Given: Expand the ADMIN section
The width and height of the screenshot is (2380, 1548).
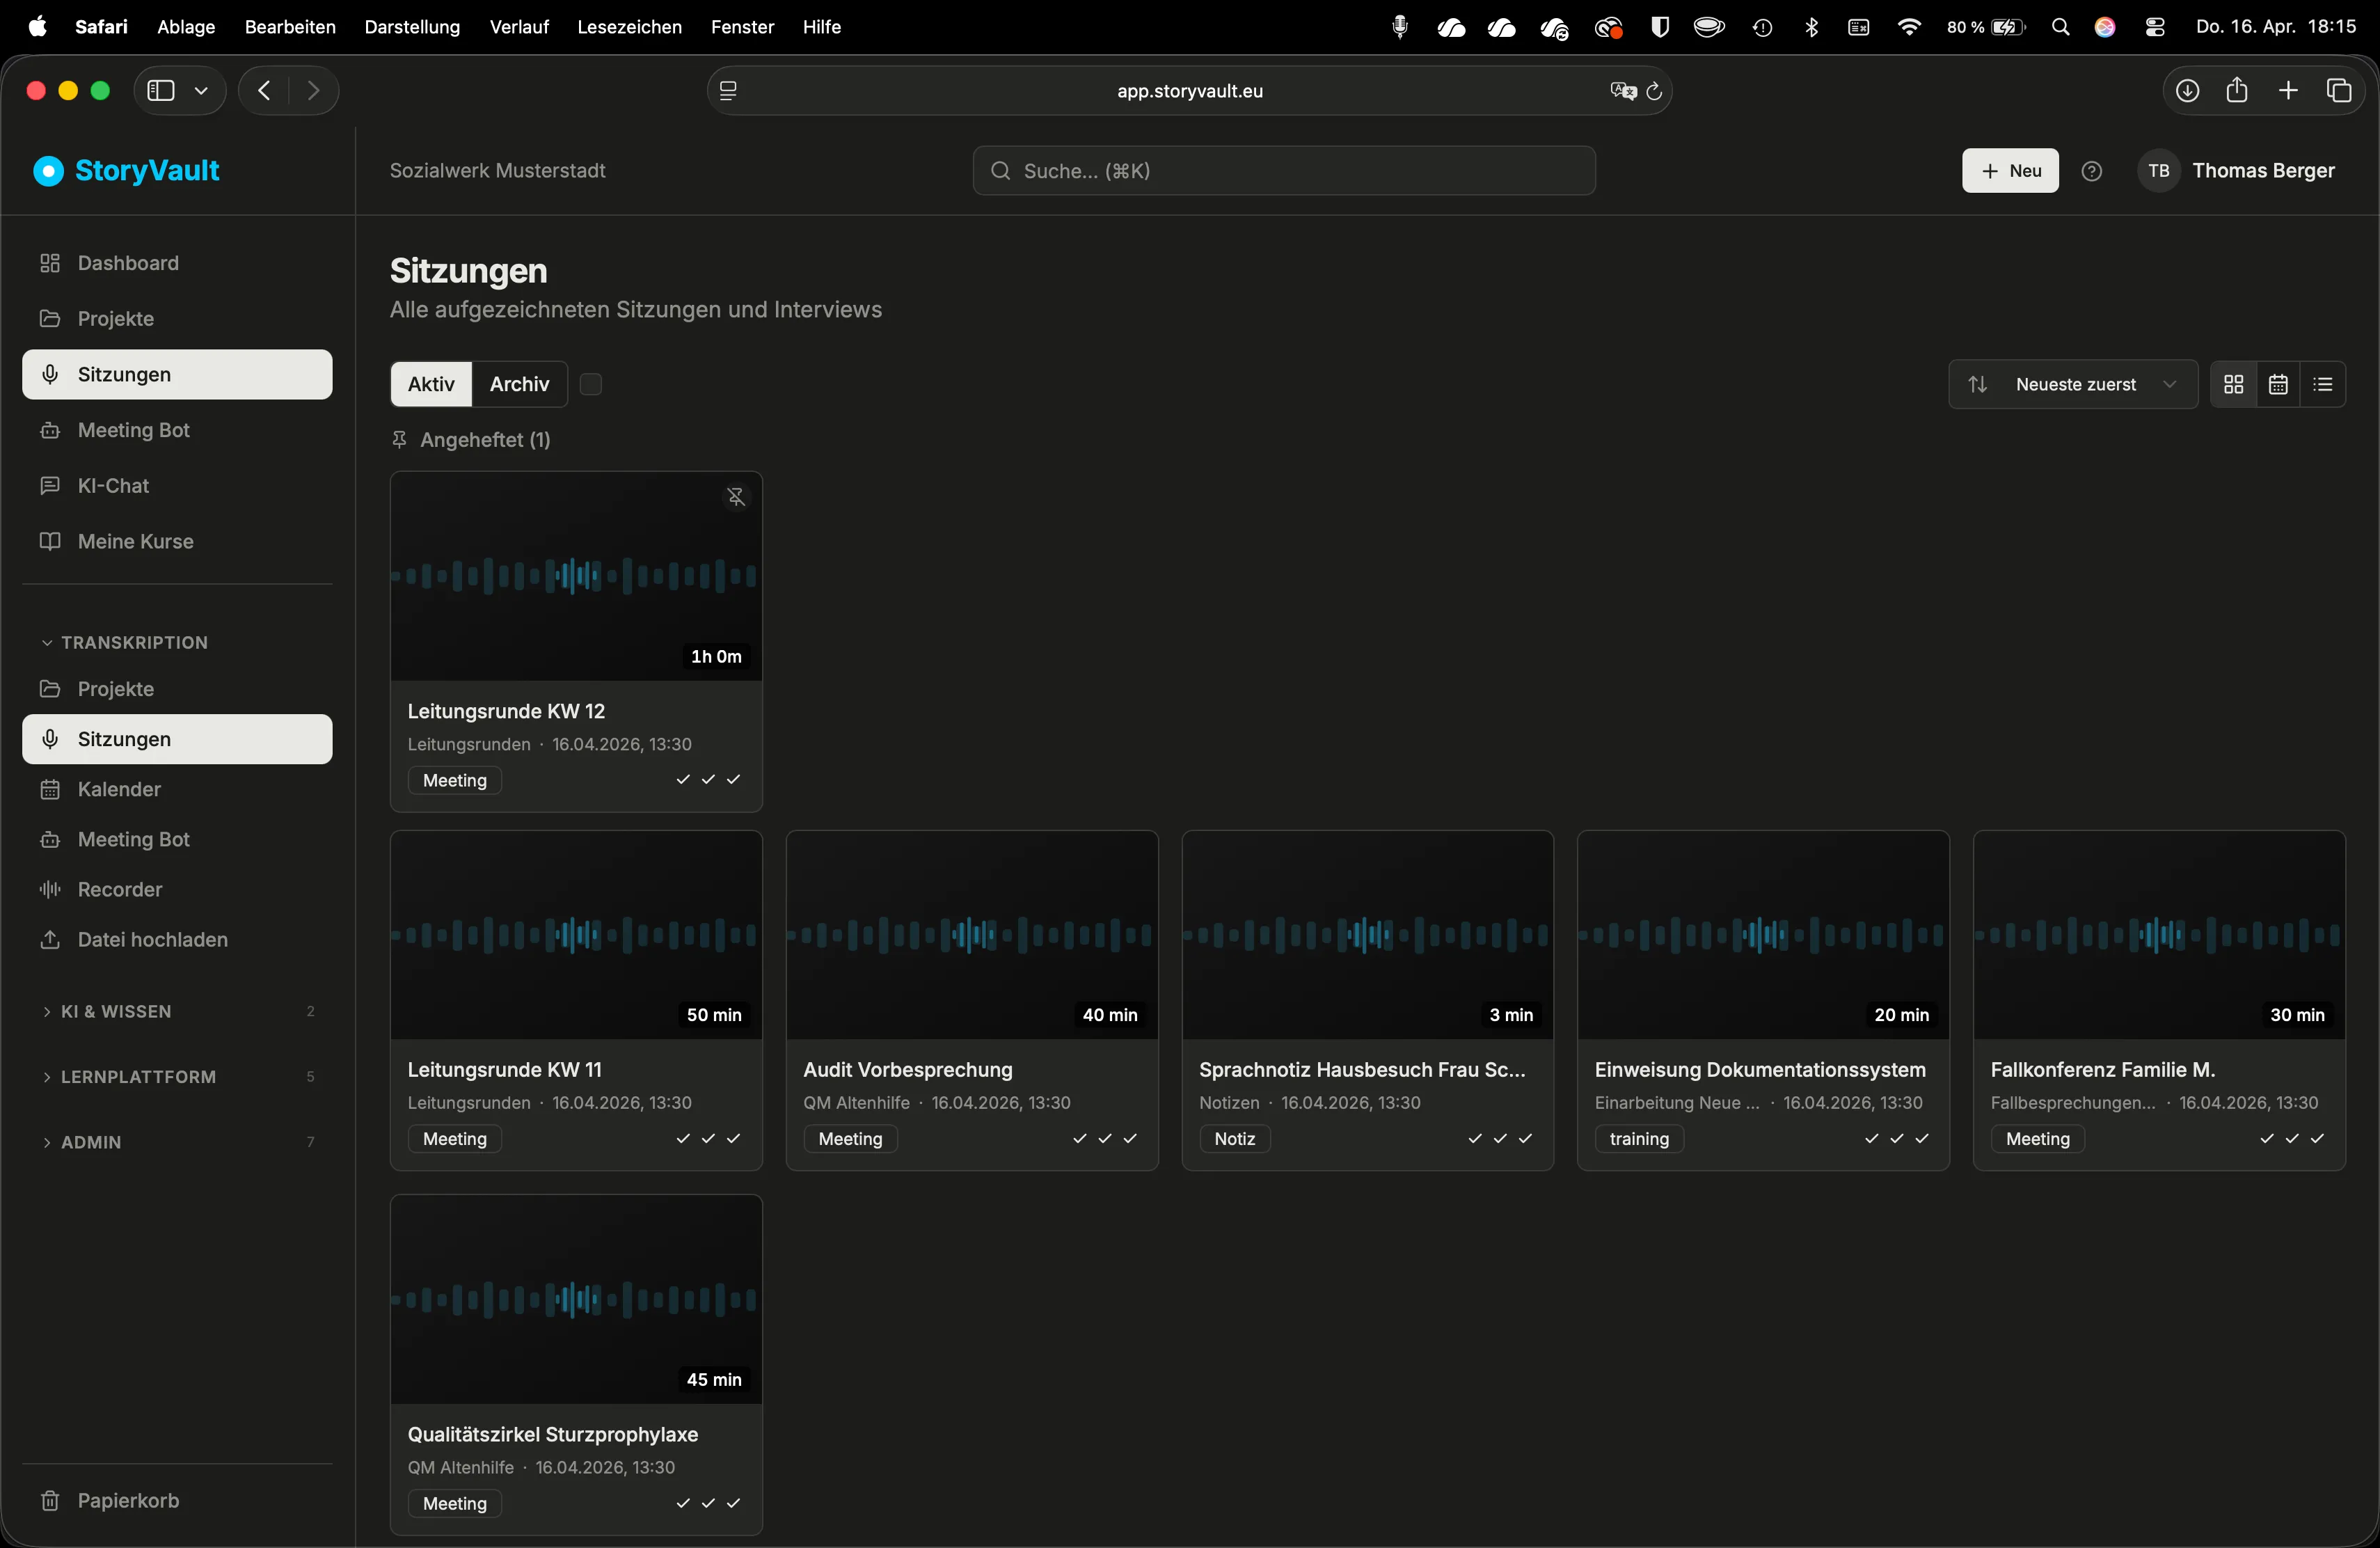Looking at the screenshot, I should point(177,1142).
